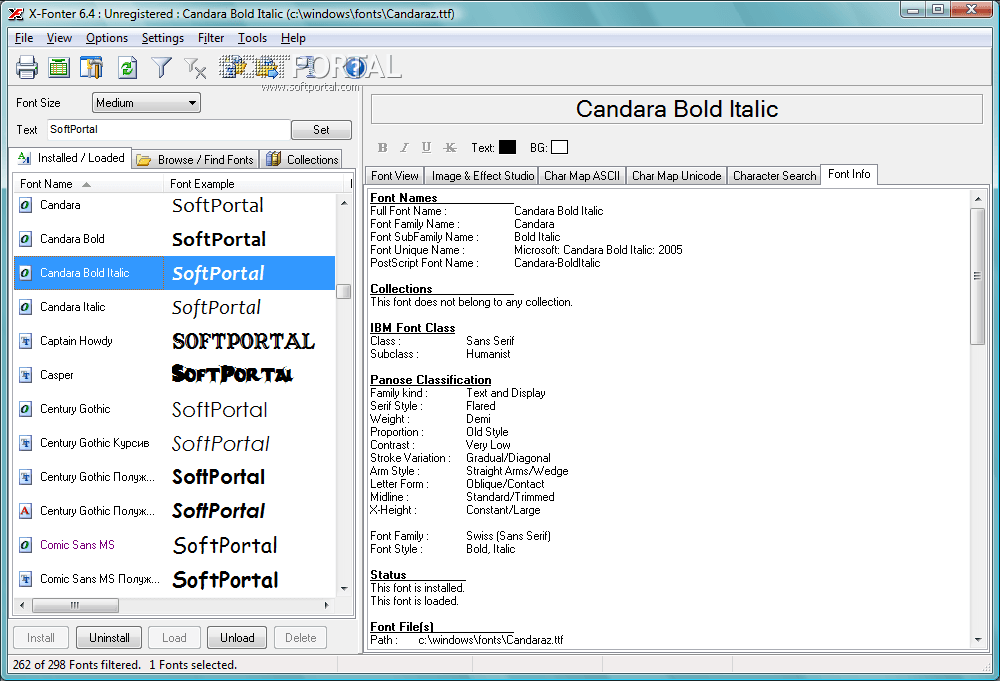
Task: Open the File menu
Action: click(x=24, y=38)
